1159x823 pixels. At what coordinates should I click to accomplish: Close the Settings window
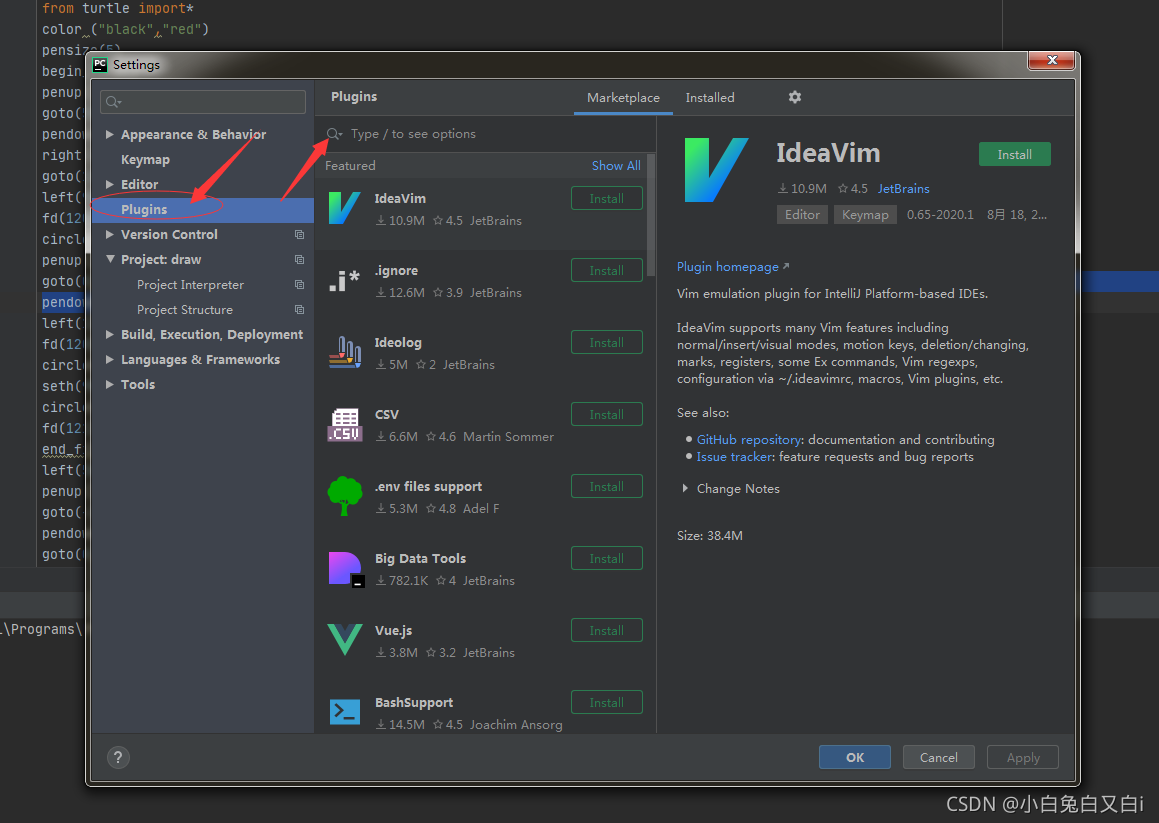(x=1051, y=60)
